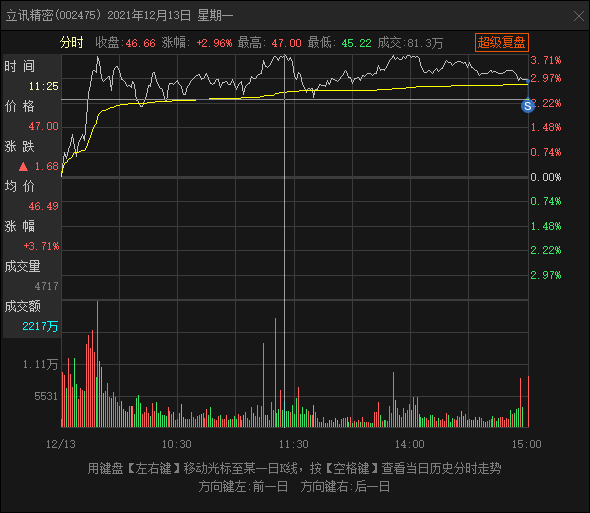Viewport: 590px width, 513px height.
Task: Click the 12/13 date axis label
Action: tap(61, 444)
